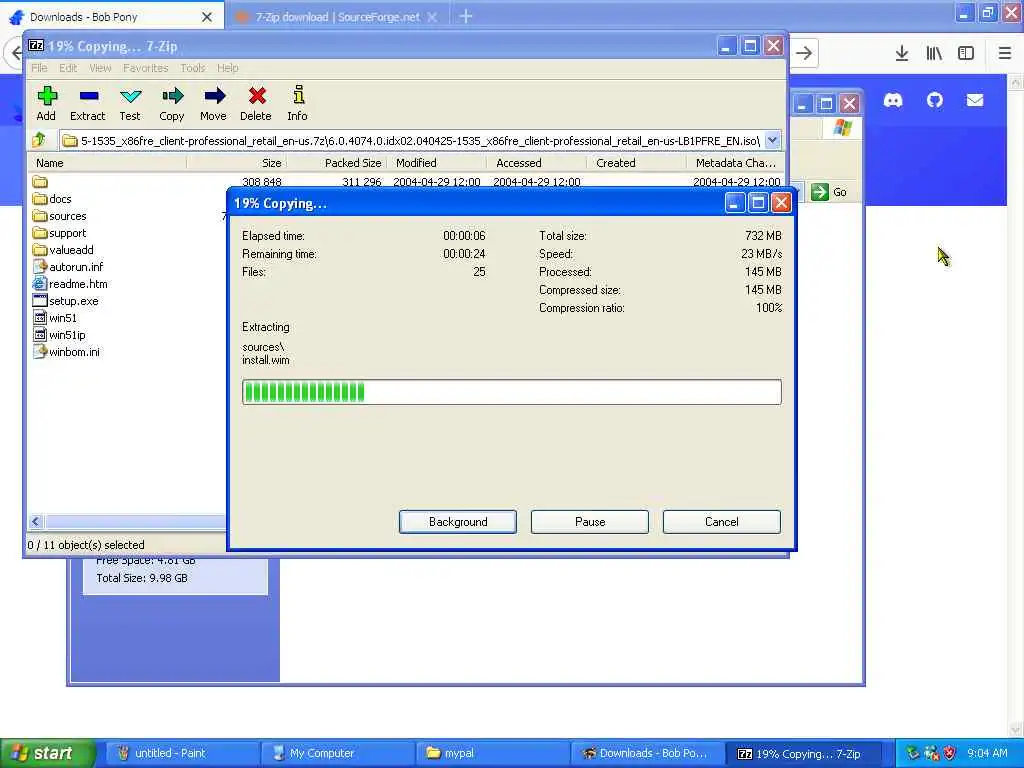
Task: Pause the copying operation
Action: pos(590,522)
